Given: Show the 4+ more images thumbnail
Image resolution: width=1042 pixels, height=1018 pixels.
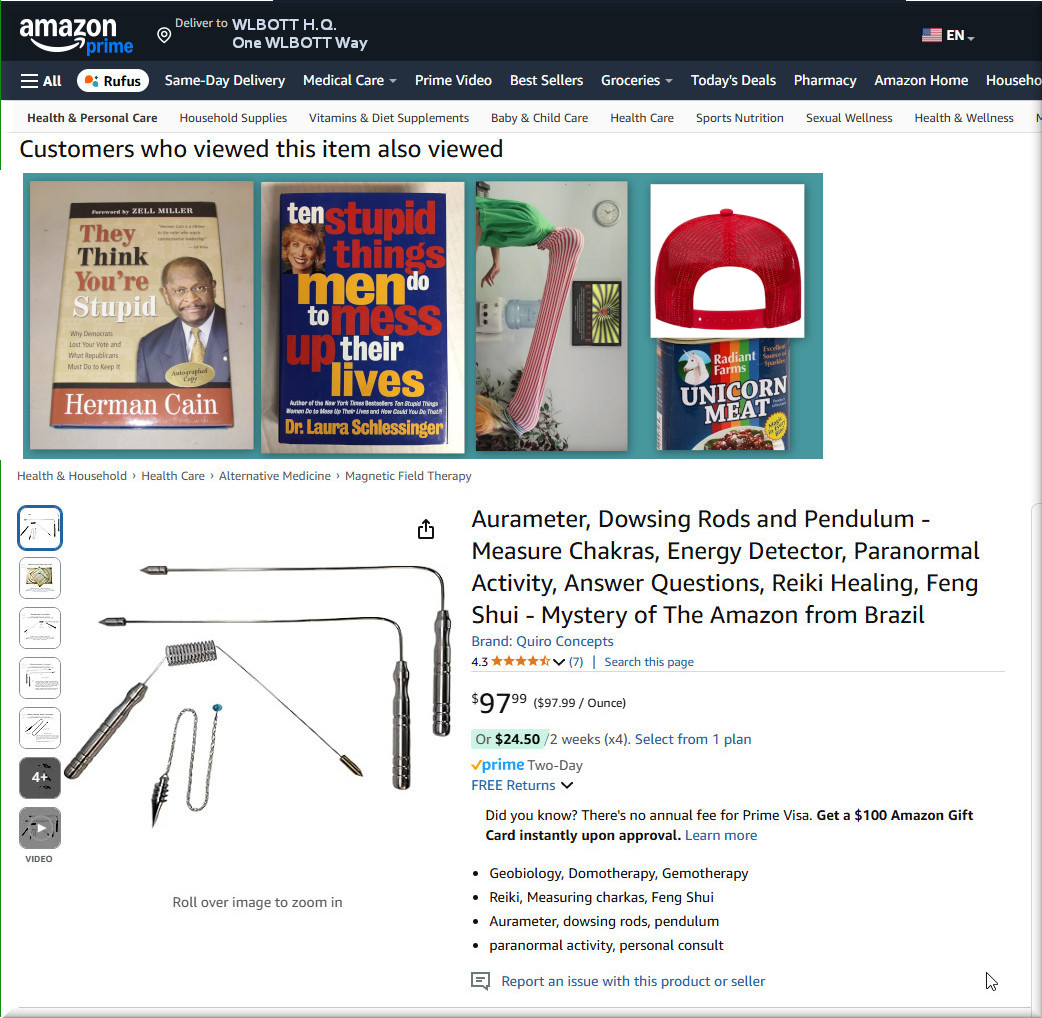Looking at the screenshot, I should [40, 777].
